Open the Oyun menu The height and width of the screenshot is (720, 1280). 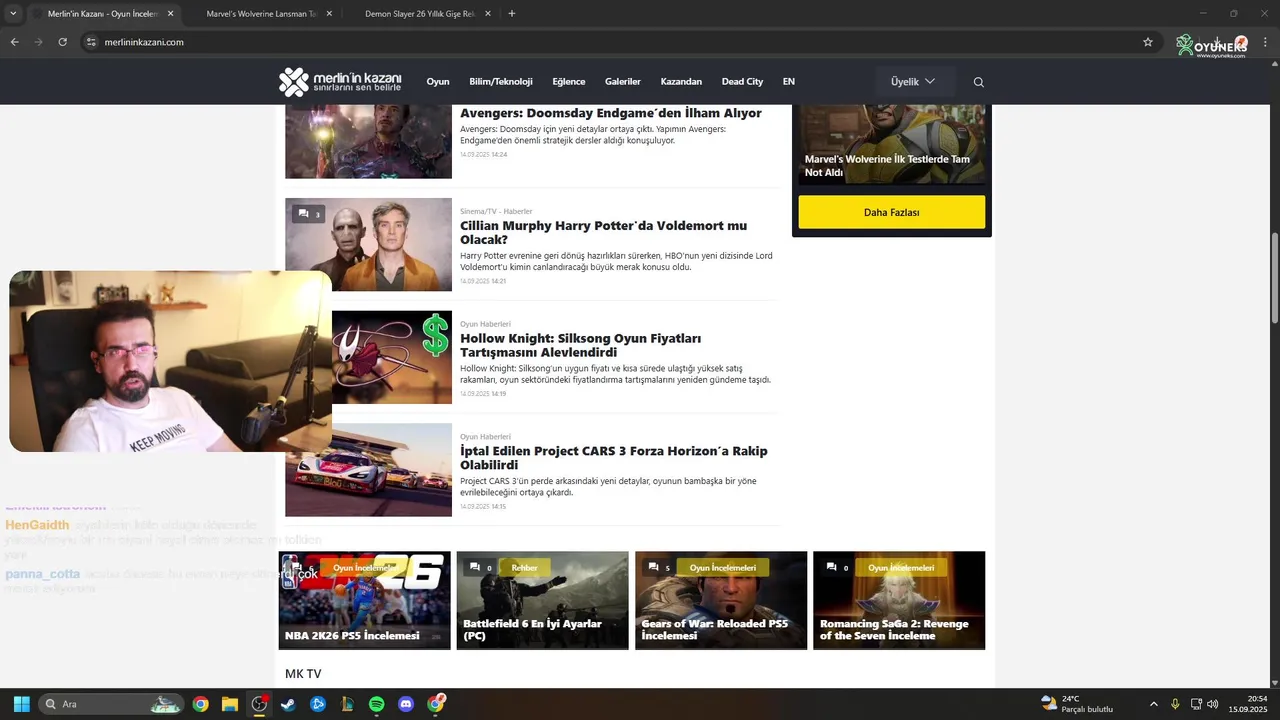tap(438, 82)
